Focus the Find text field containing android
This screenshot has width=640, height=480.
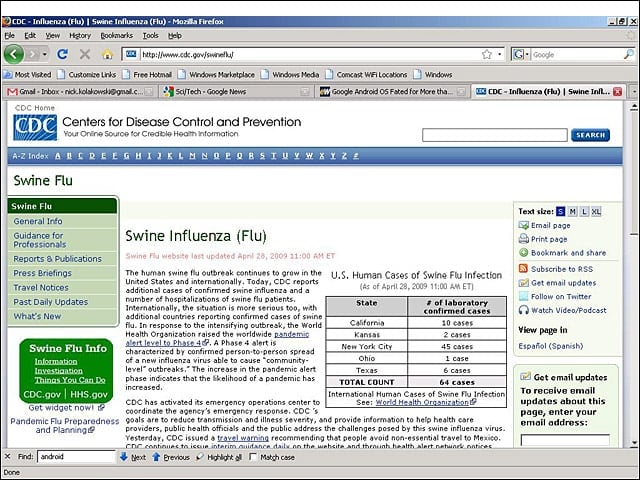click(77, 456)
